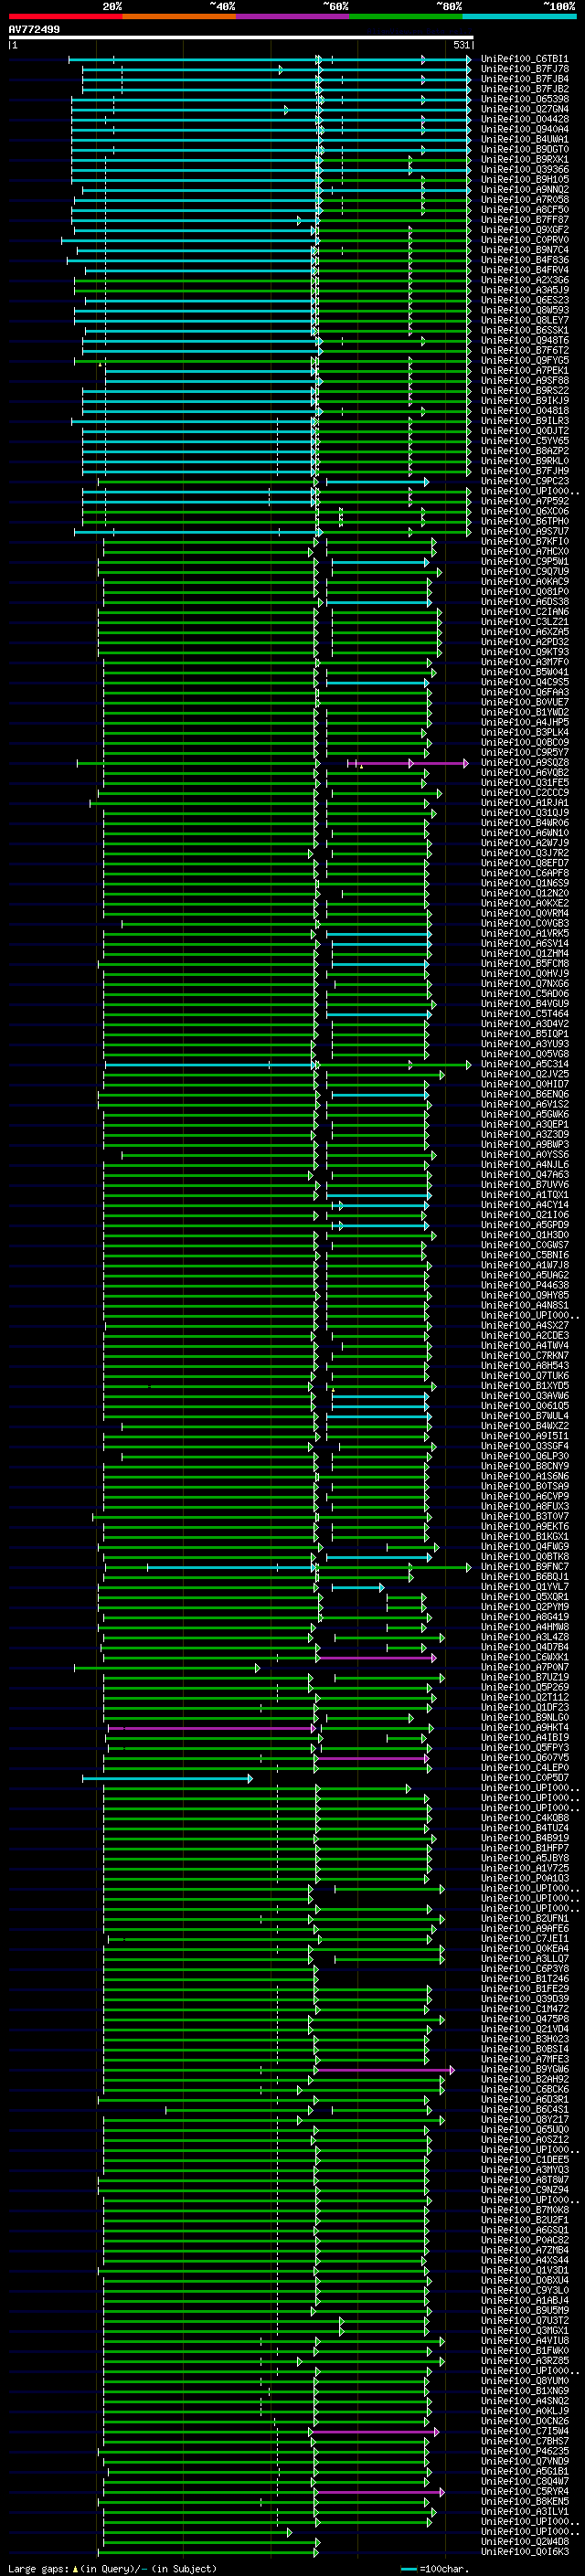Pick the UniRef100_Q1V3D1 entry name

click(x=525, y=2270)
